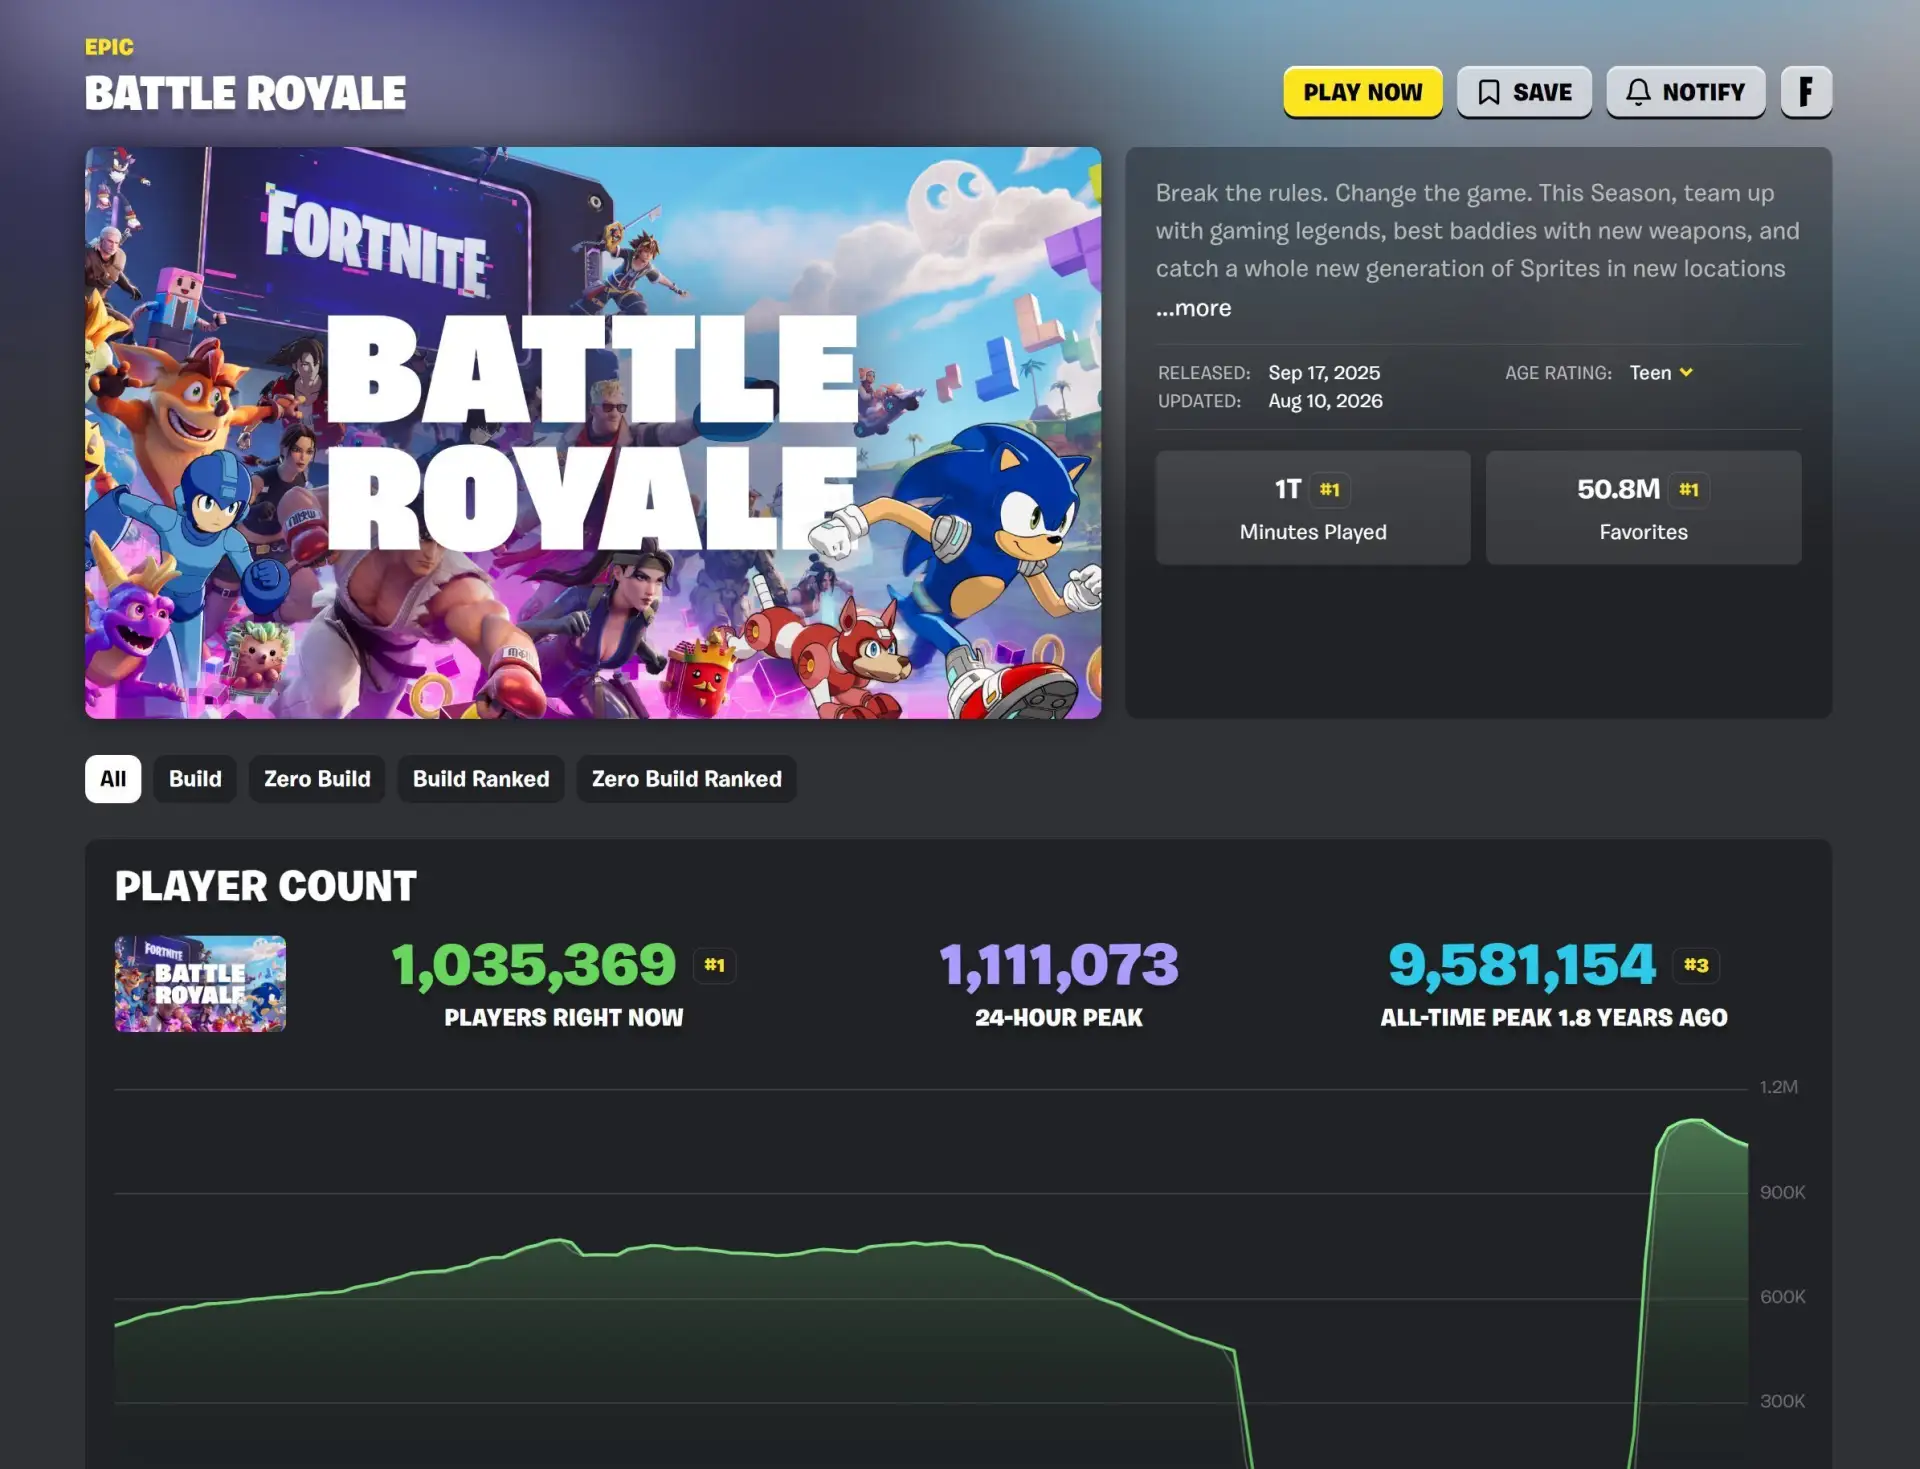Screen dimensions: 1920x1469
Task: Click the 24-Hour Peak label
Action: (x=1059, y=1017)
